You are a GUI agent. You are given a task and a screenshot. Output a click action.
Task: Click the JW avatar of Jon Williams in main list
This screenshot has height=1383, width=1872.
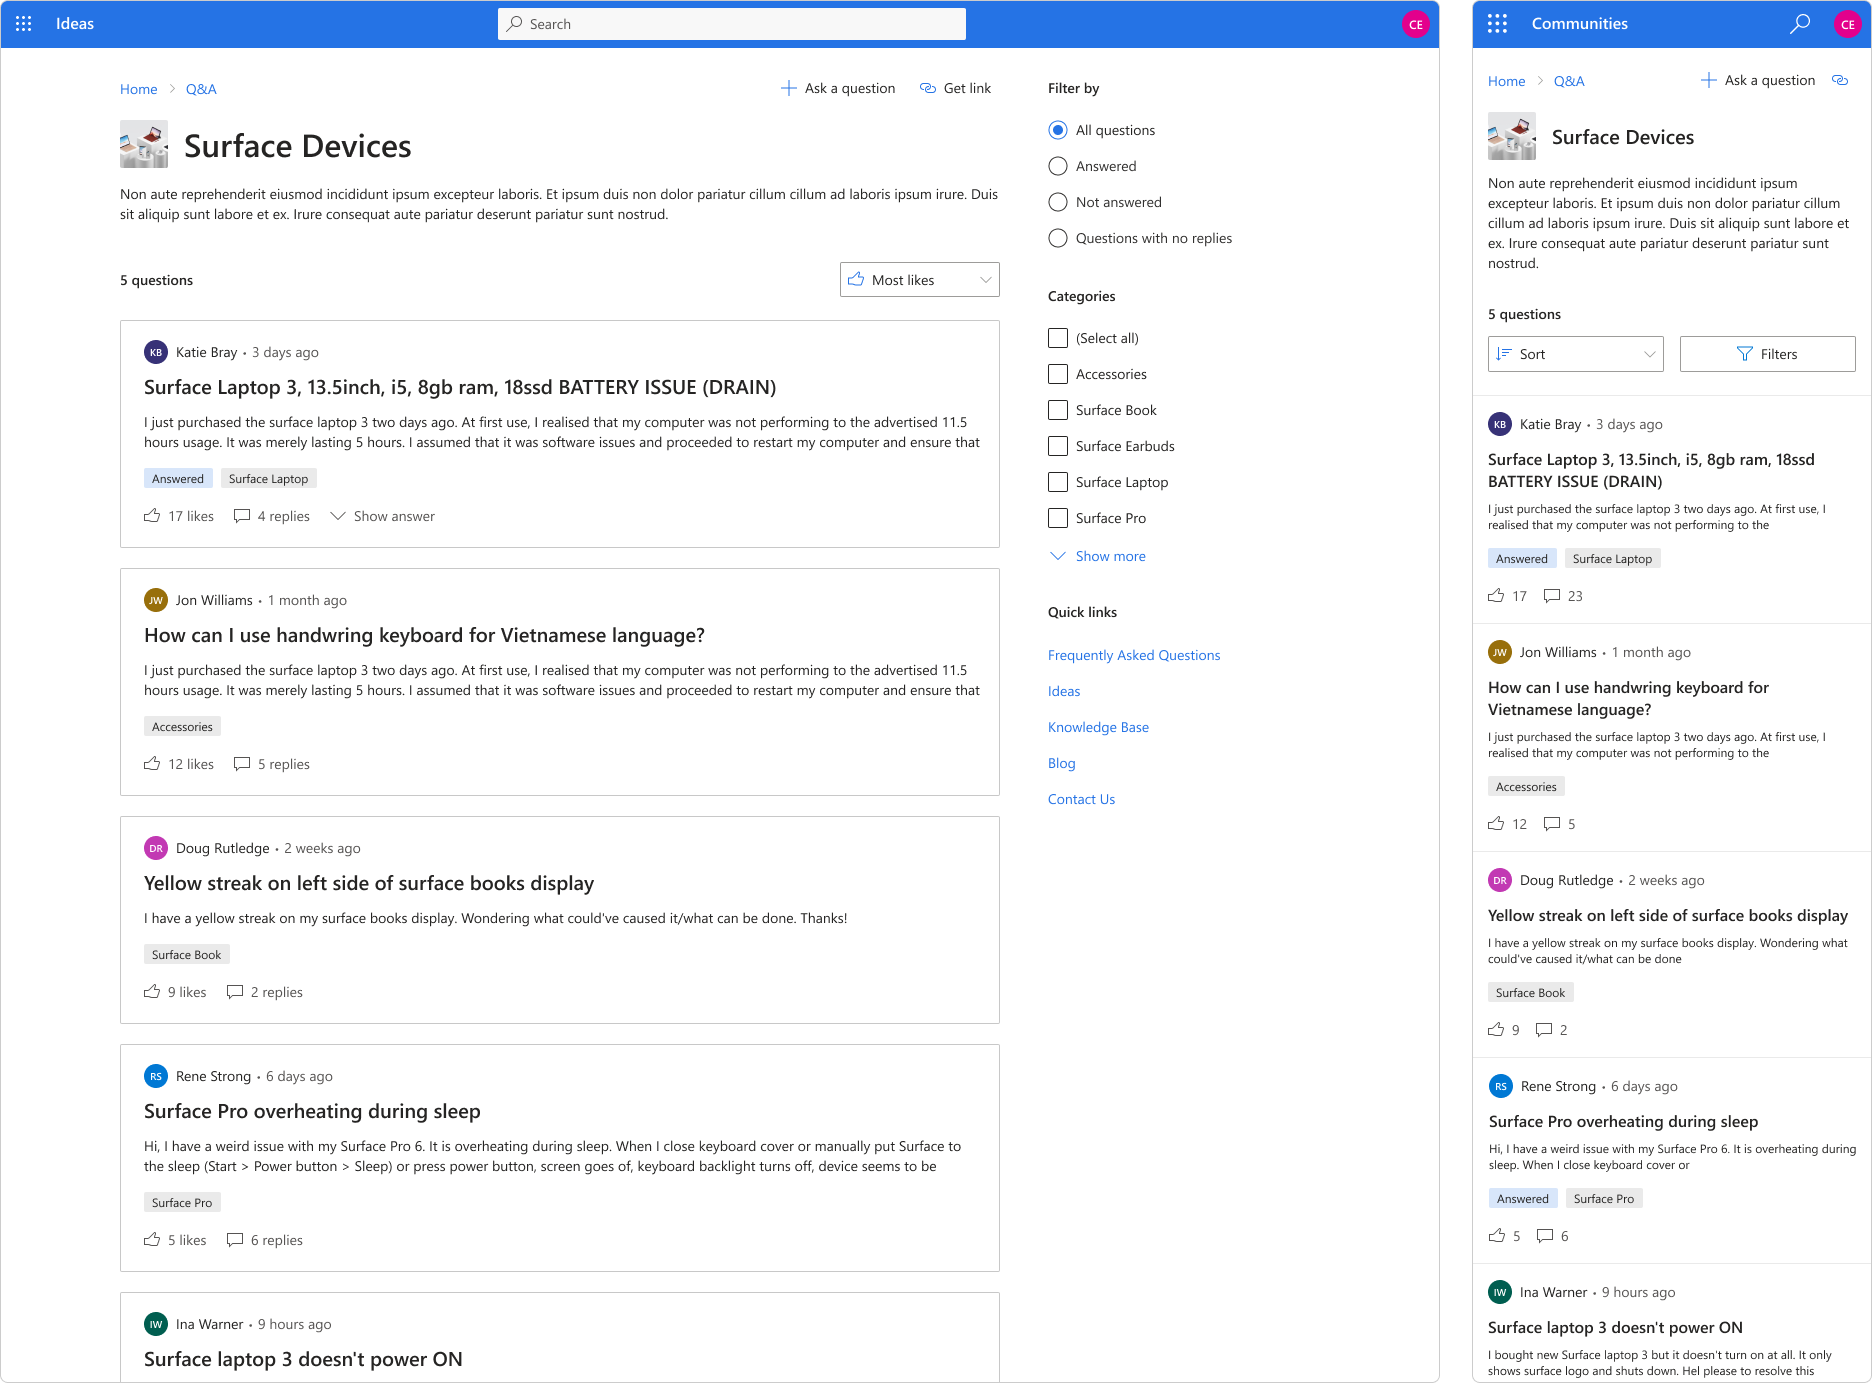click(156, 600)
